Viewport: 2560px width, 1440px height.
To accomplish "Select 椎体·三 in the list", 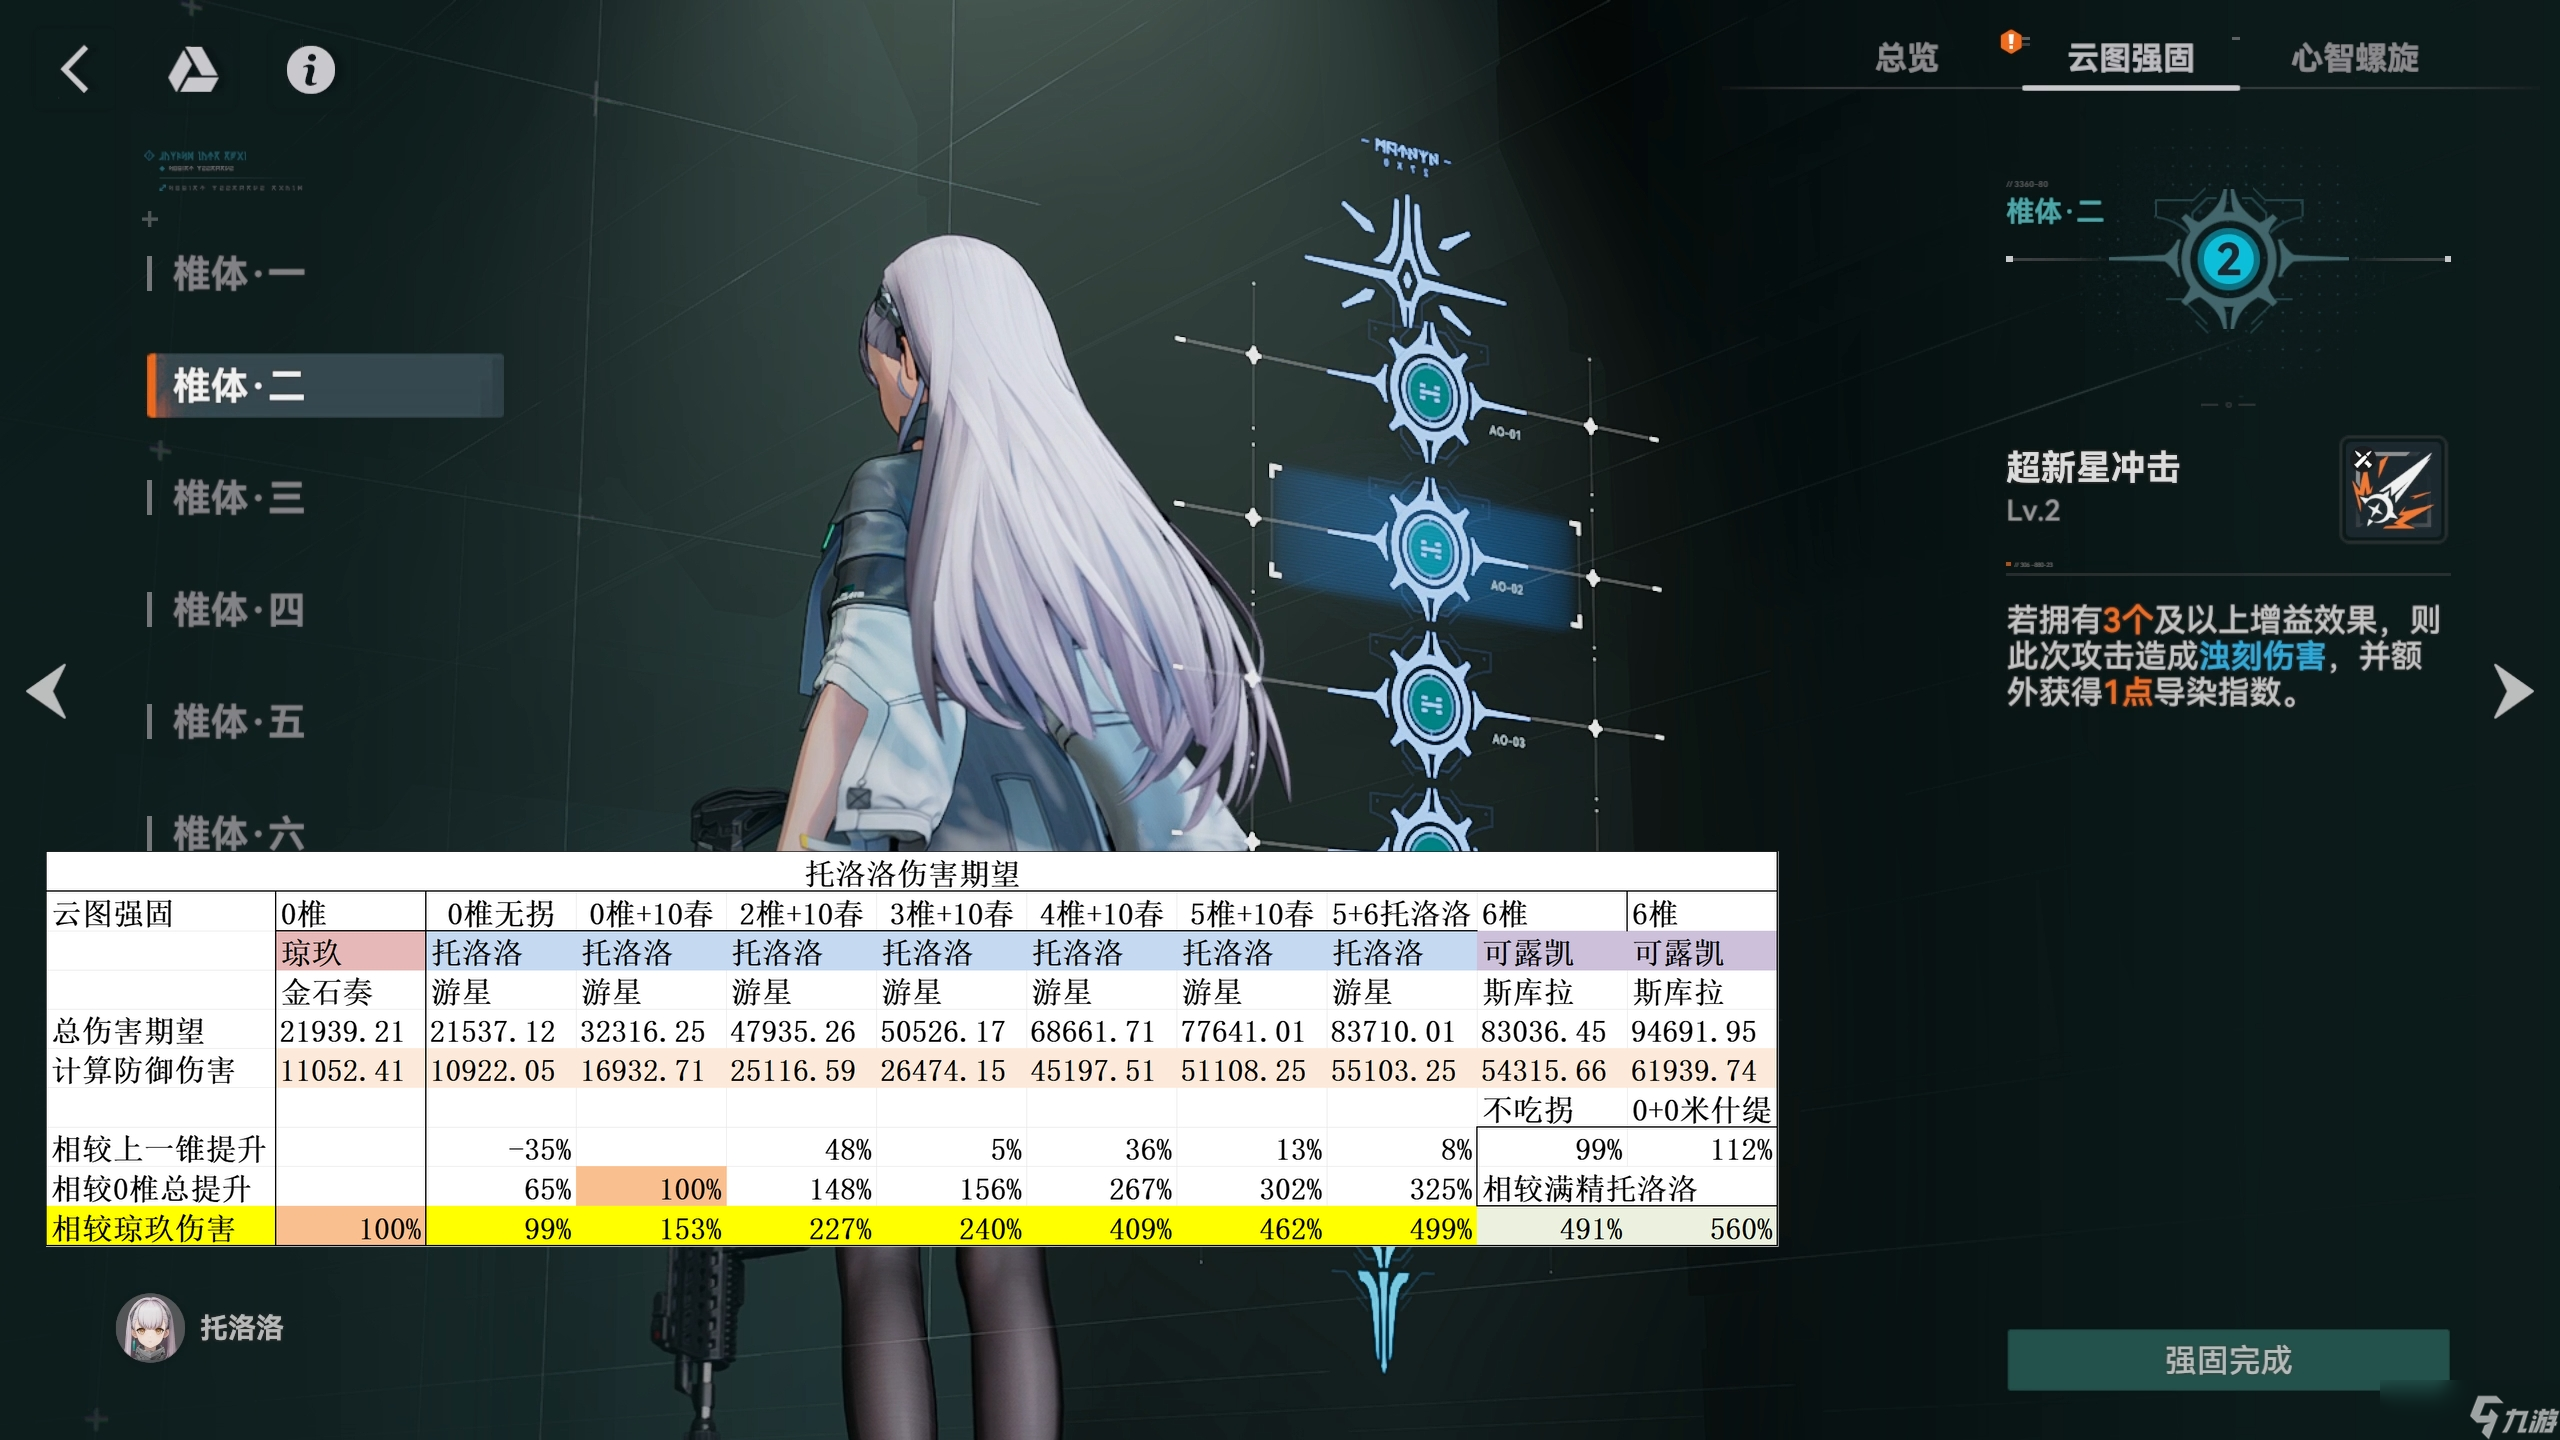I will (238, 497).
